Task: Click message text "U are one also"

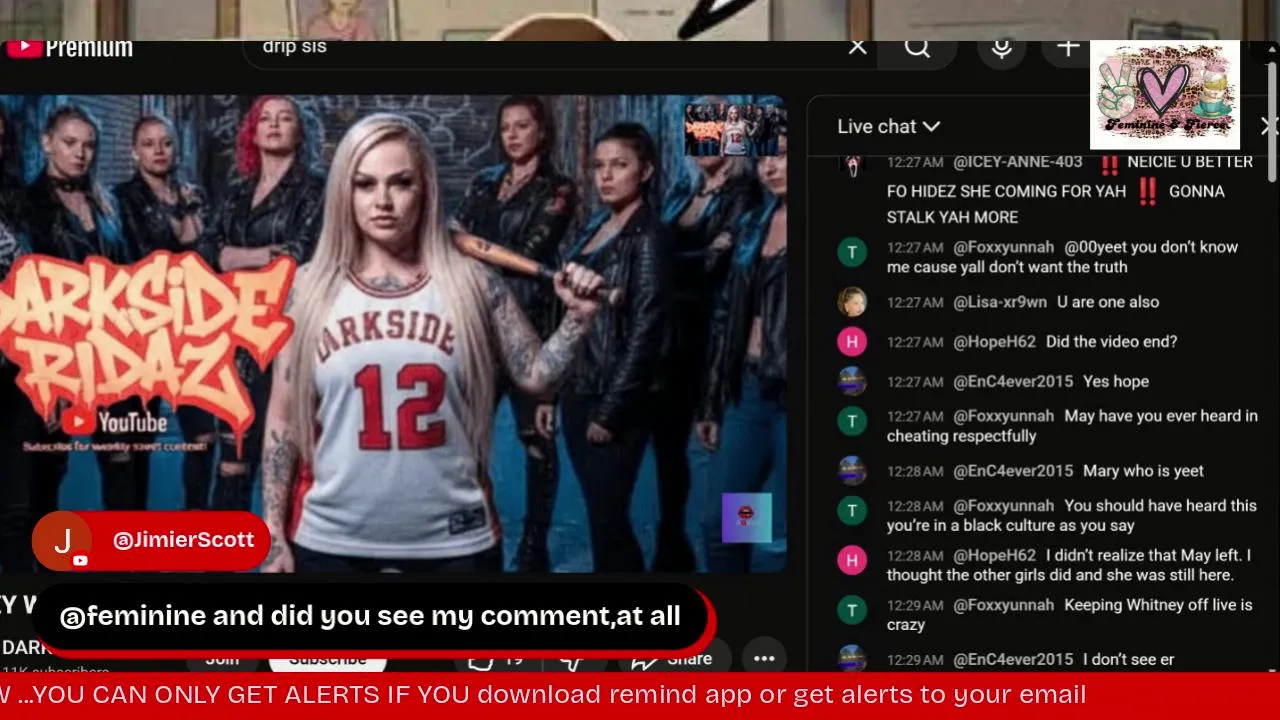Action: pyautogui.click(x=1108, y=302)
